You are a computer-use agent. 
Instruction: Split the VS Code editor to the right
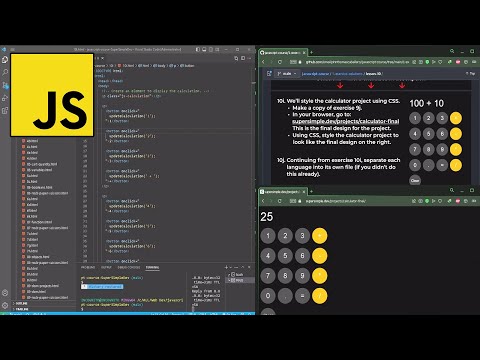tap(243, 58)
